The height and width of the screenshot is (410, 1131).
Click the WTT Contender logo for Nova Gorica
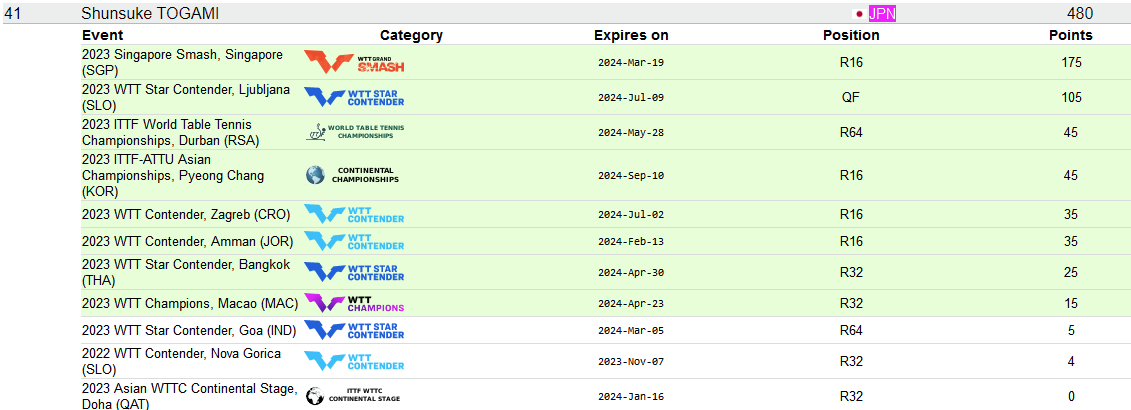pos(353,361)
